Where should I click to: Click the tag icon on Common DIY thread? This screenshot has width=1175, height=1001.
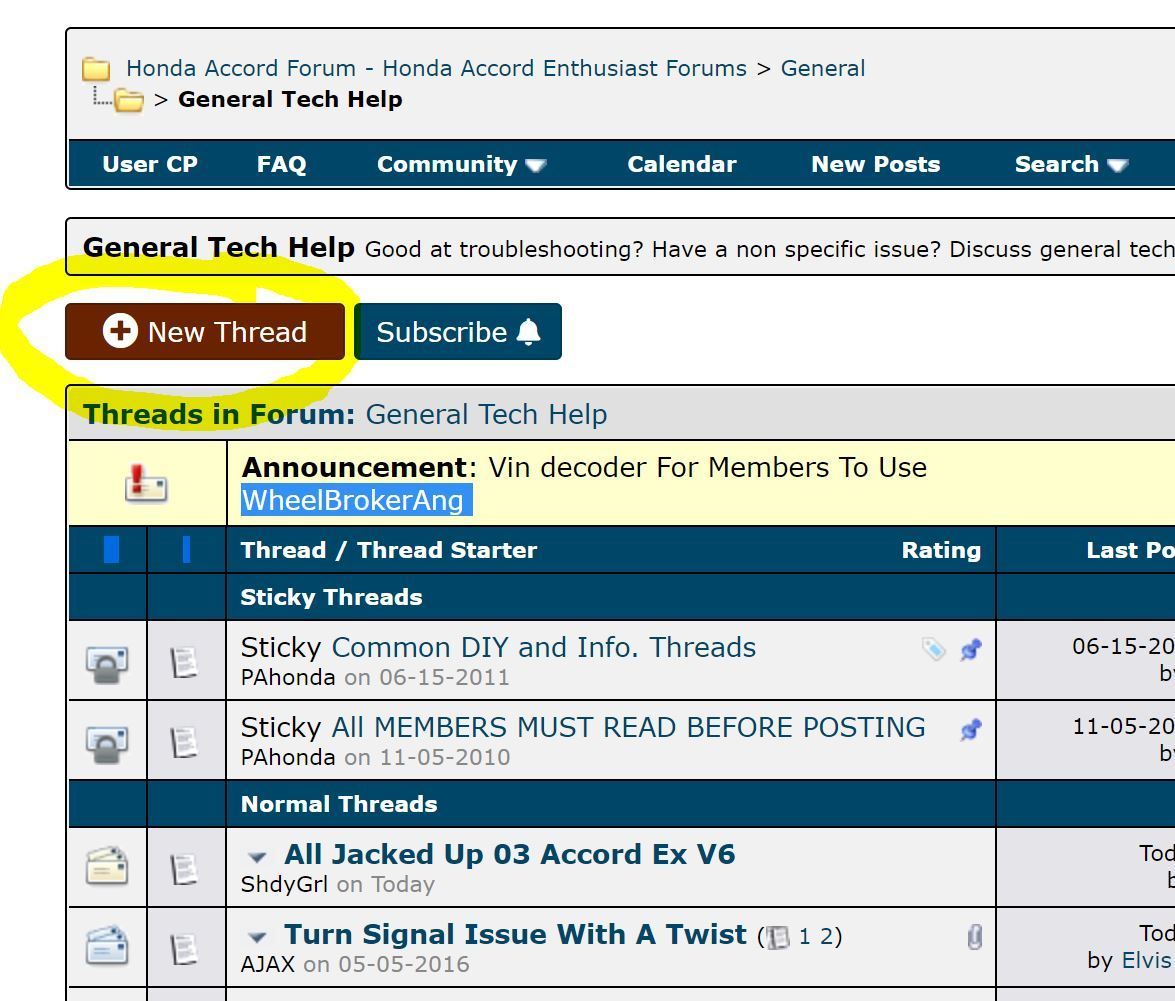click(x=933, y=650)
